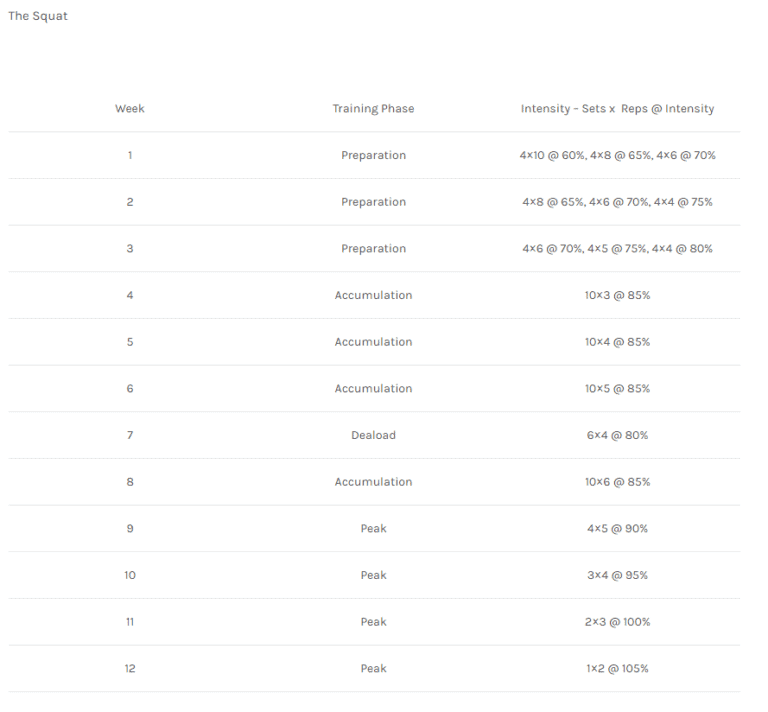768x712 pixels.
Task: Click the "The Squat" heading
Action: 38,16
